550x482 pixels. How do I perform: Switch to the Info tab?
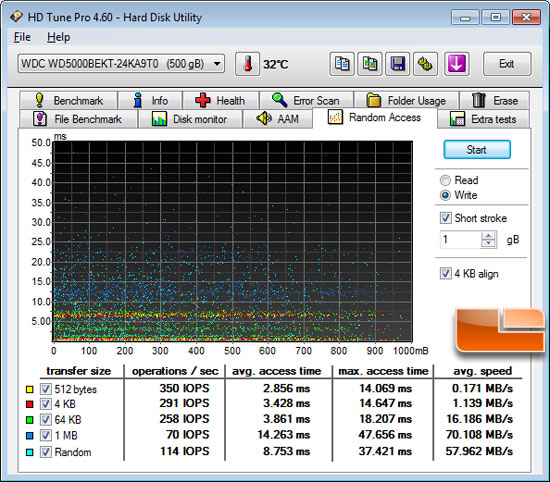(150, 100)
